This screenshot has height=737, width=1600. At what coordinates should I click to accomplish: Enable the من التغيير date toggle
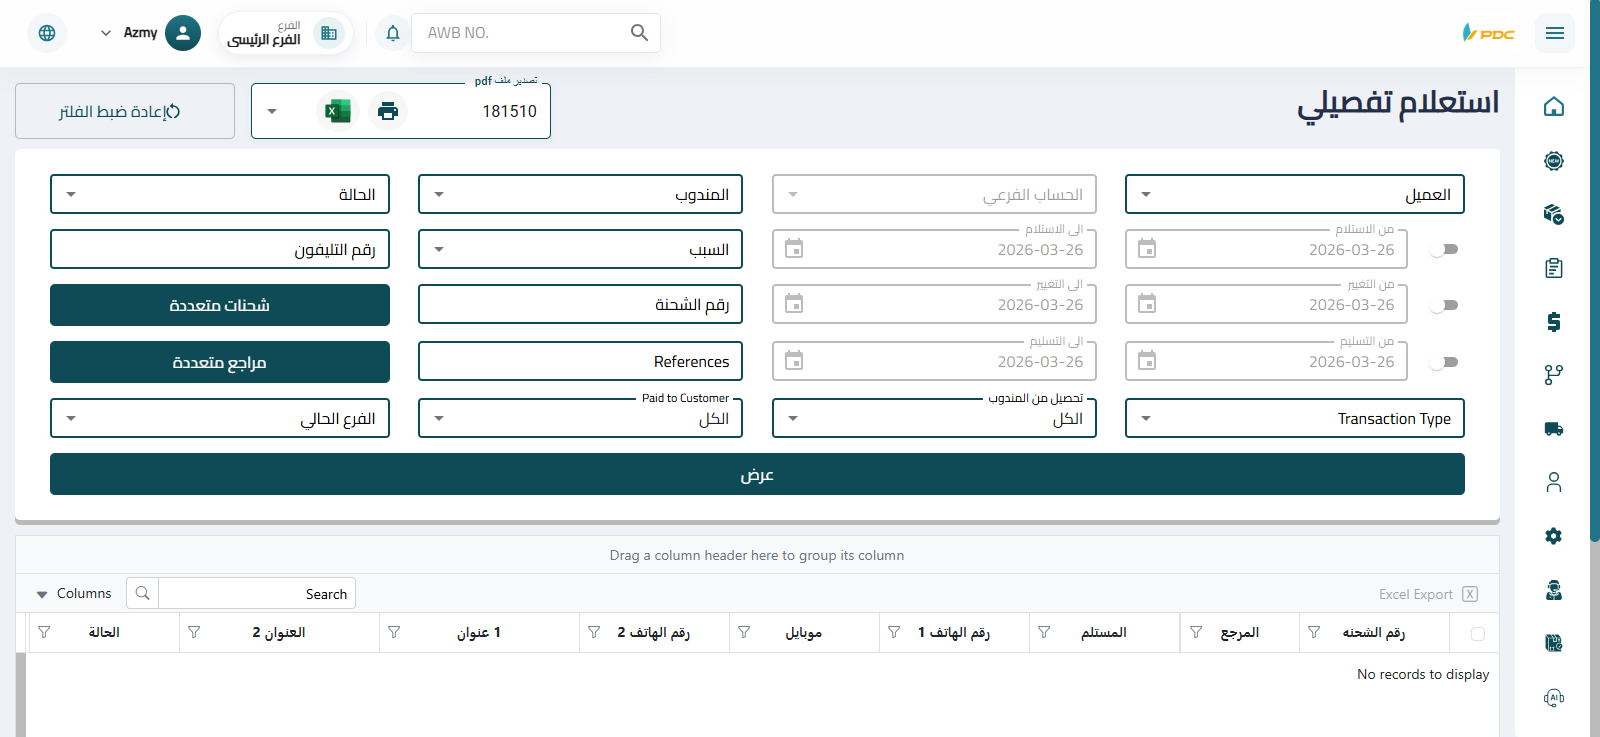[x=1444, y=305]
